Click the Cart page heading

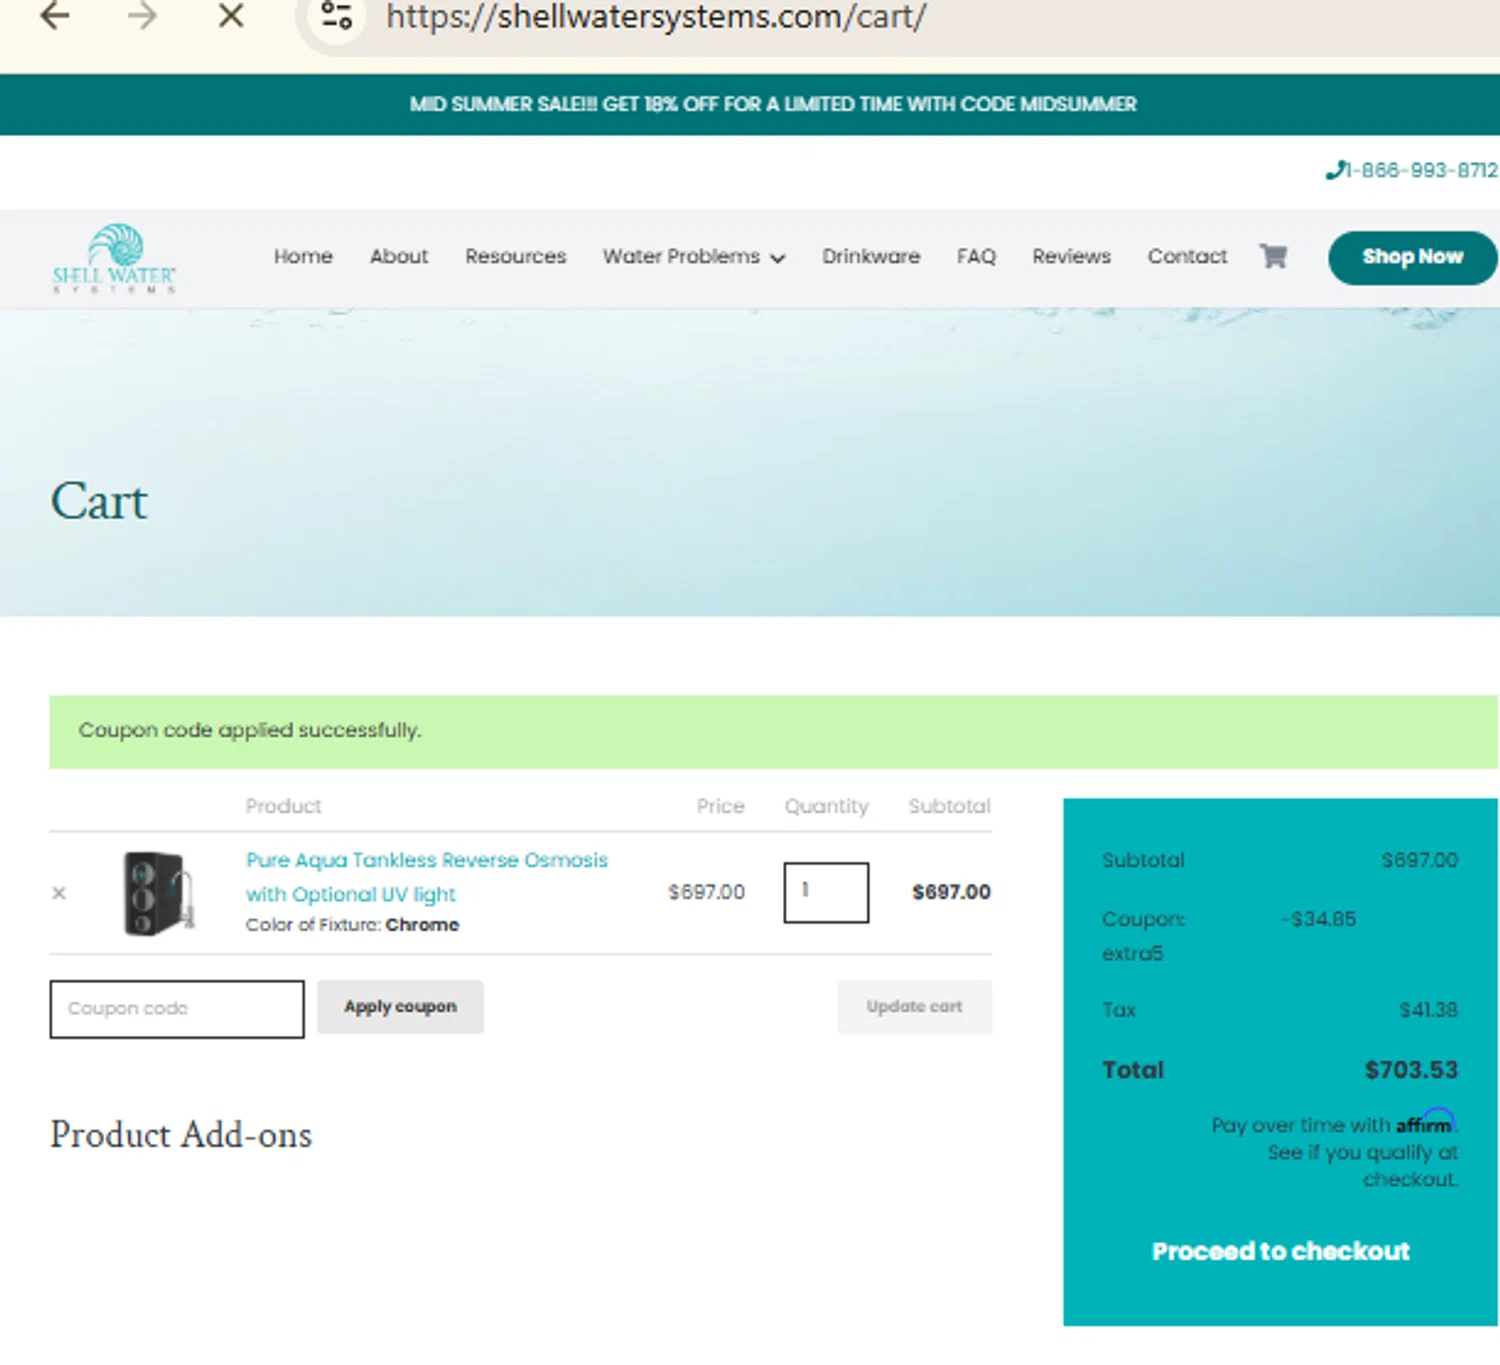click(99, 501)
